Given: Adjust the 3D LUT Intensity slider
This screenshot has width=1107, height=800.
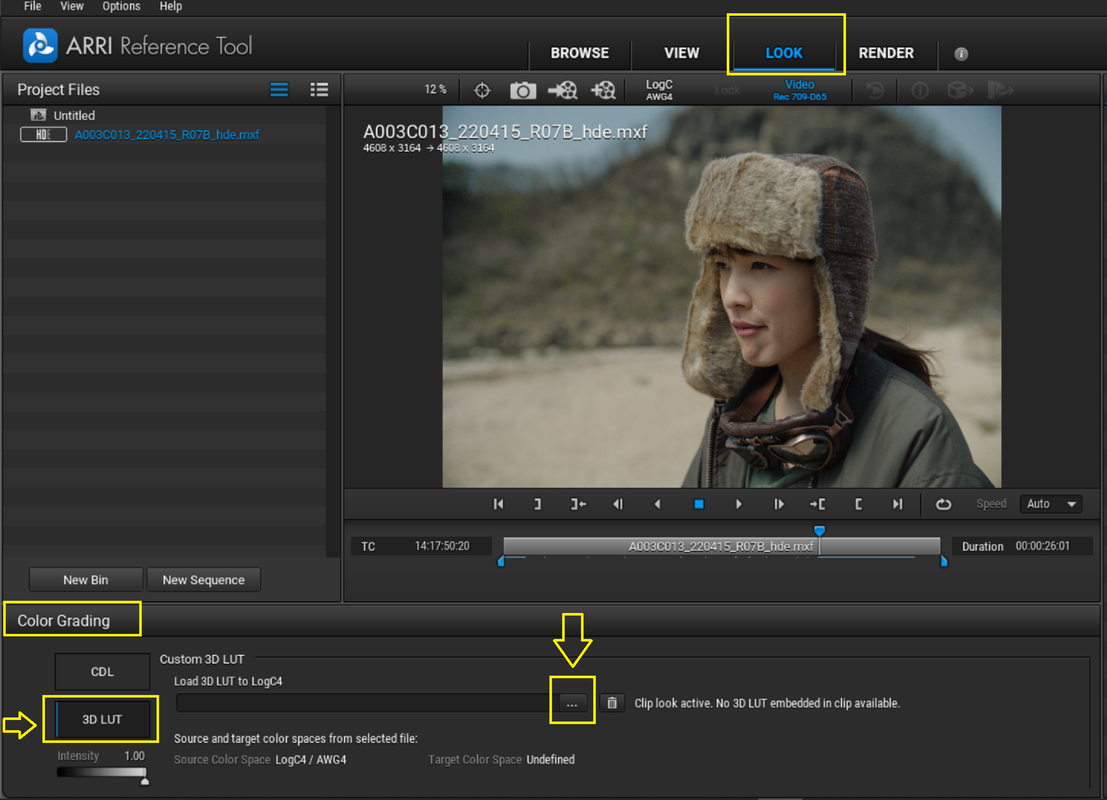Looking at the screenshot, I should [x=102, y=772].
